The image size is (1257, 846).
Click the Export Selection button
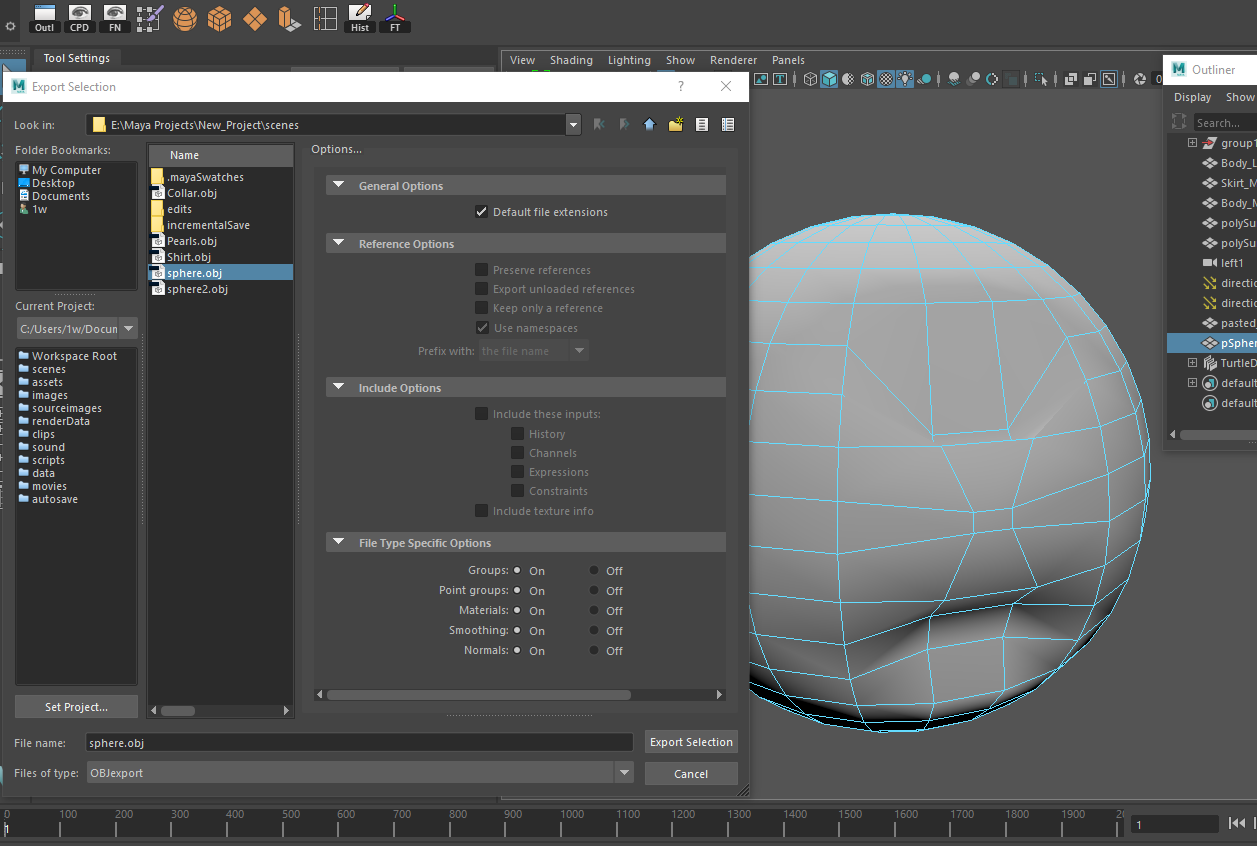(691, 742)
